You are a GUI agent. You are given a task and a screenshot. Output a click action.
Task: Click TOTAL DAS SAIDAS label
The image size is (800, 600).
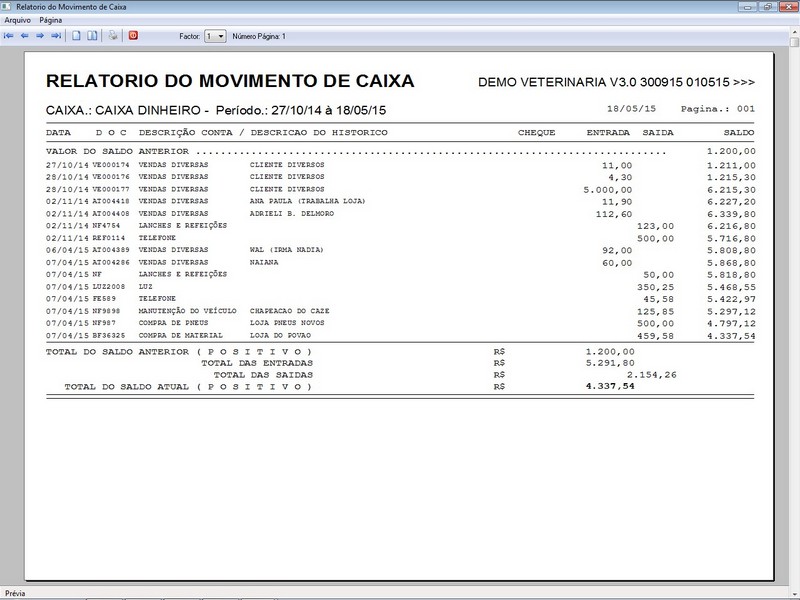click(263, 375)
